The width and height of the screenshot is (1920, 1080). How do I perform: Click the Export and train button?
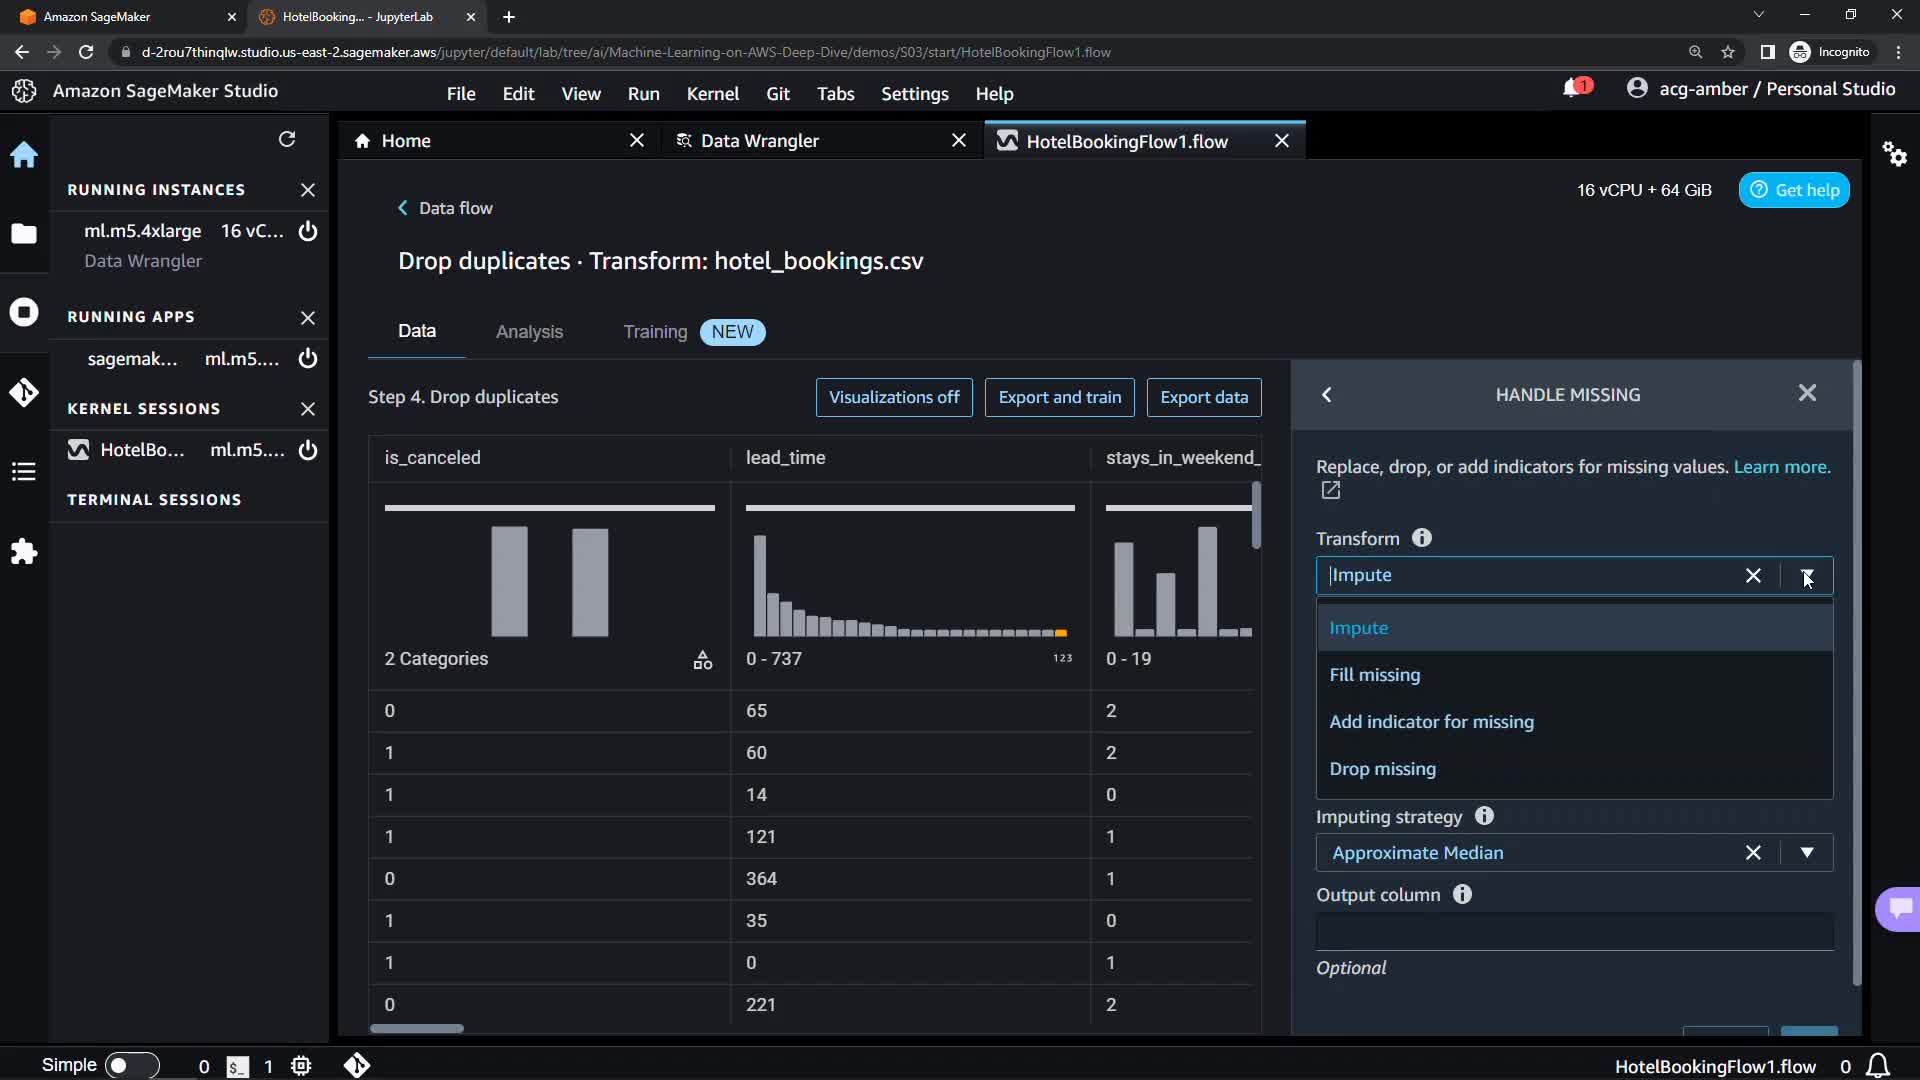pos(1059,397)
